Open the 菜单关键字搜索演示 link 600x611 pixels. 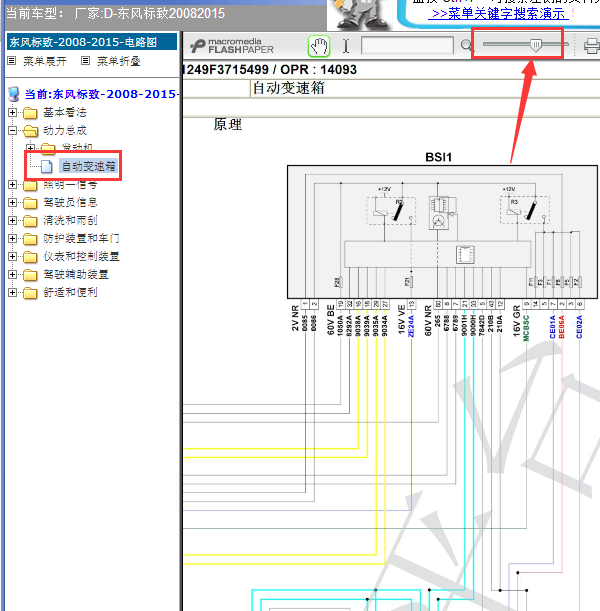[x=498, y=14]
